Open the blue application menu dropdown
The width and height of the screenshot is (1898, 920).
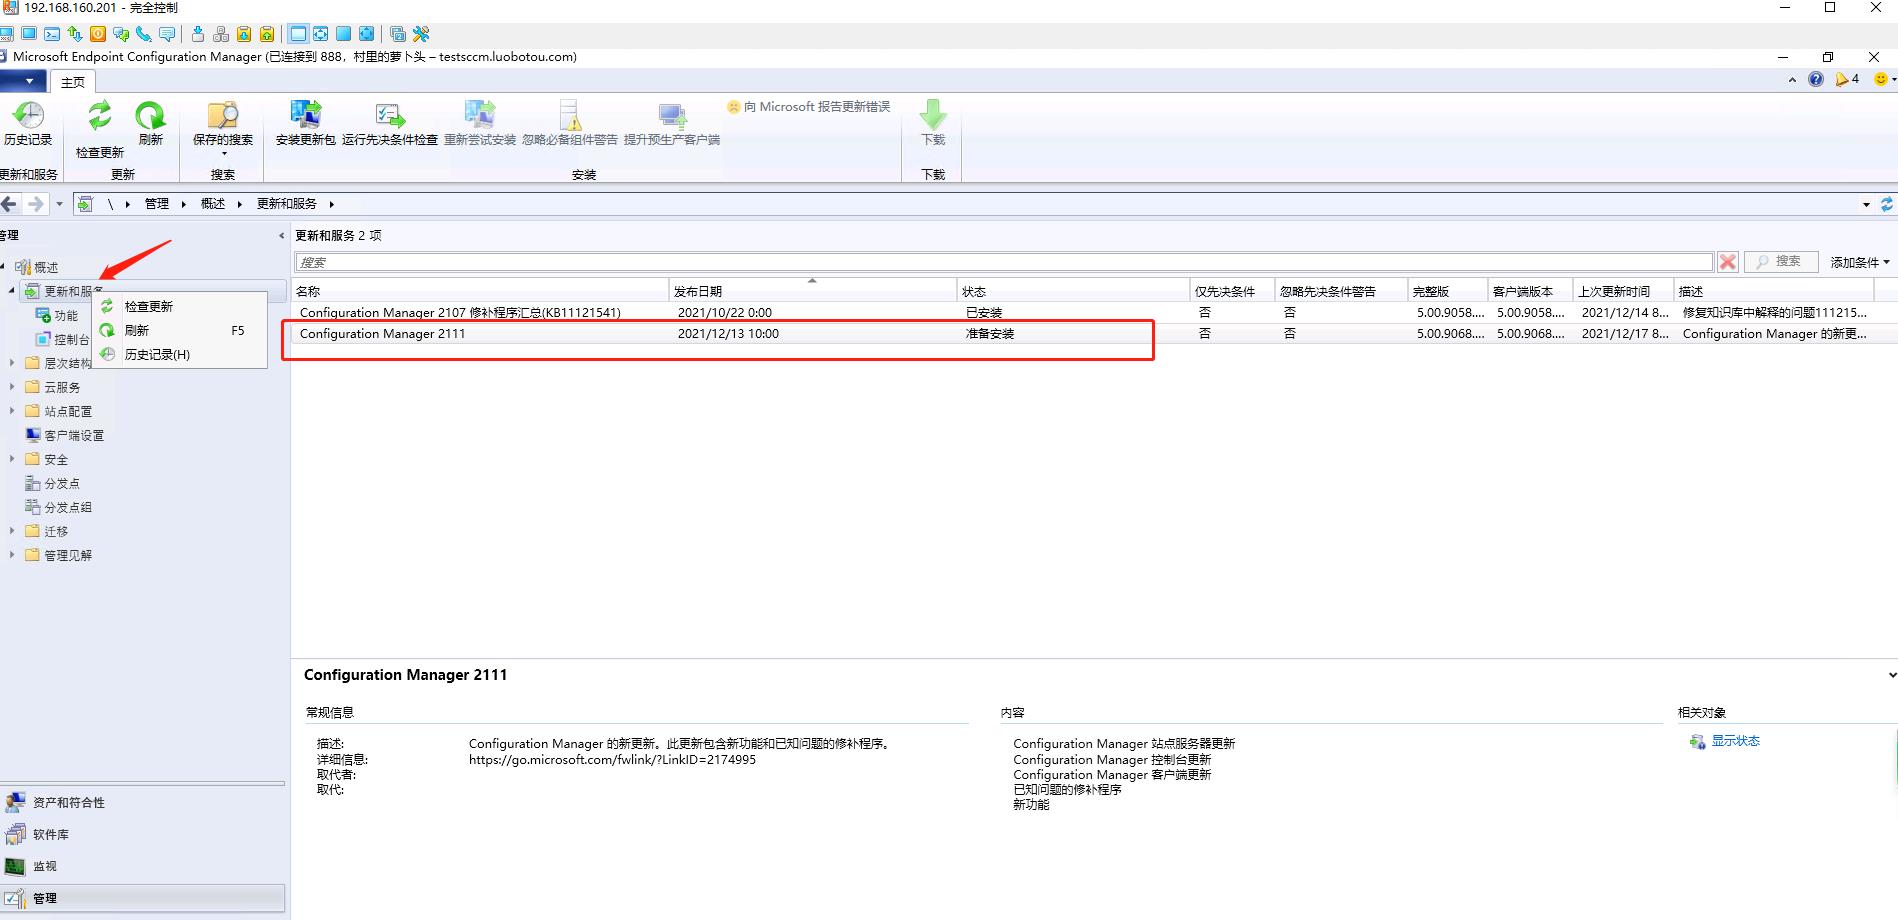[x=23, y=81]
